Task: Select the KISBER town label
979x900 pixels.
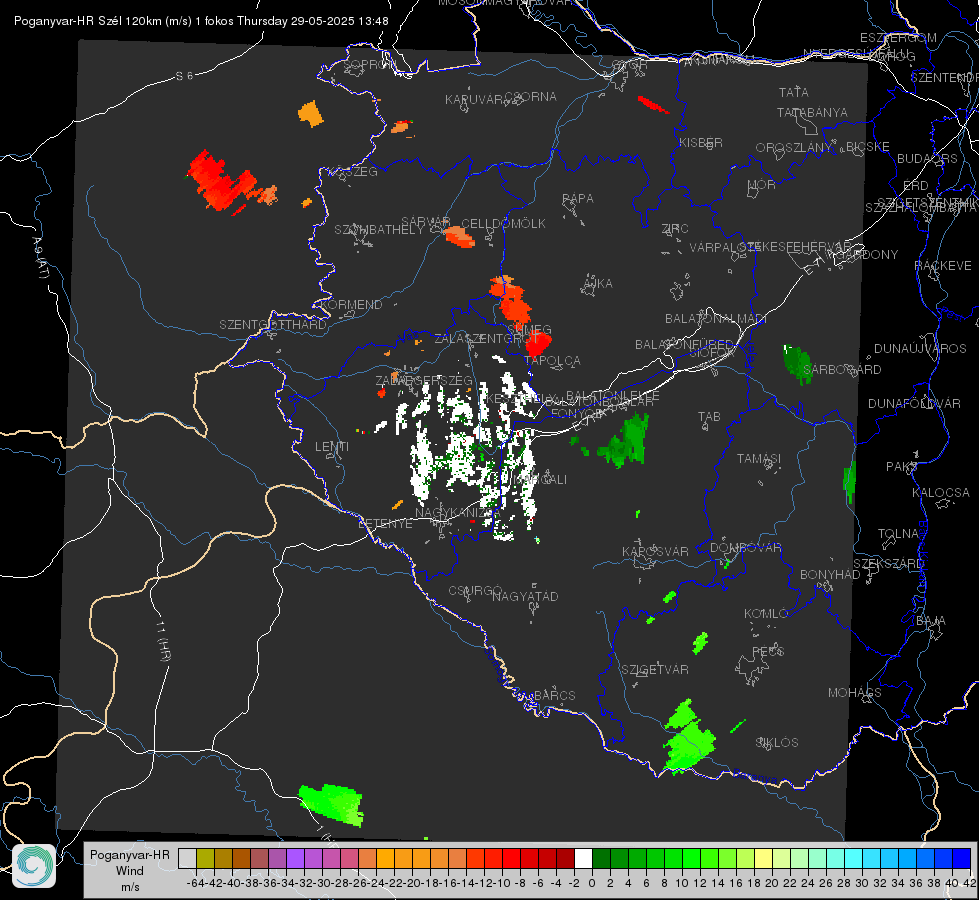Action: click(701, 142)
